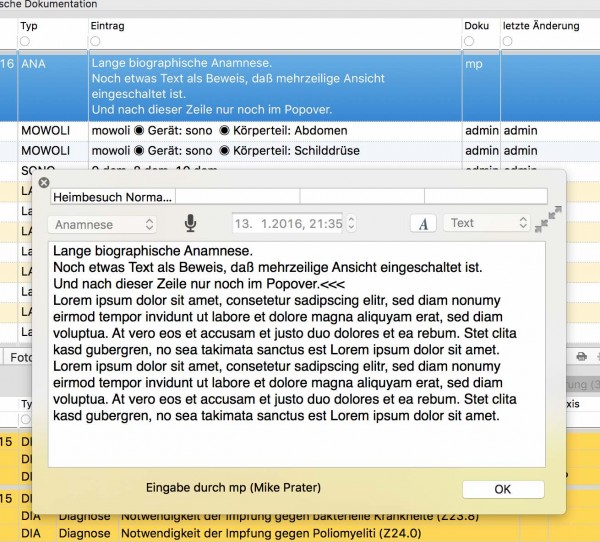Toggle the filter circle under Eintrag column
Image resolution: width=600 pixels, height=542 pixels.
click(x=95, y=41)
